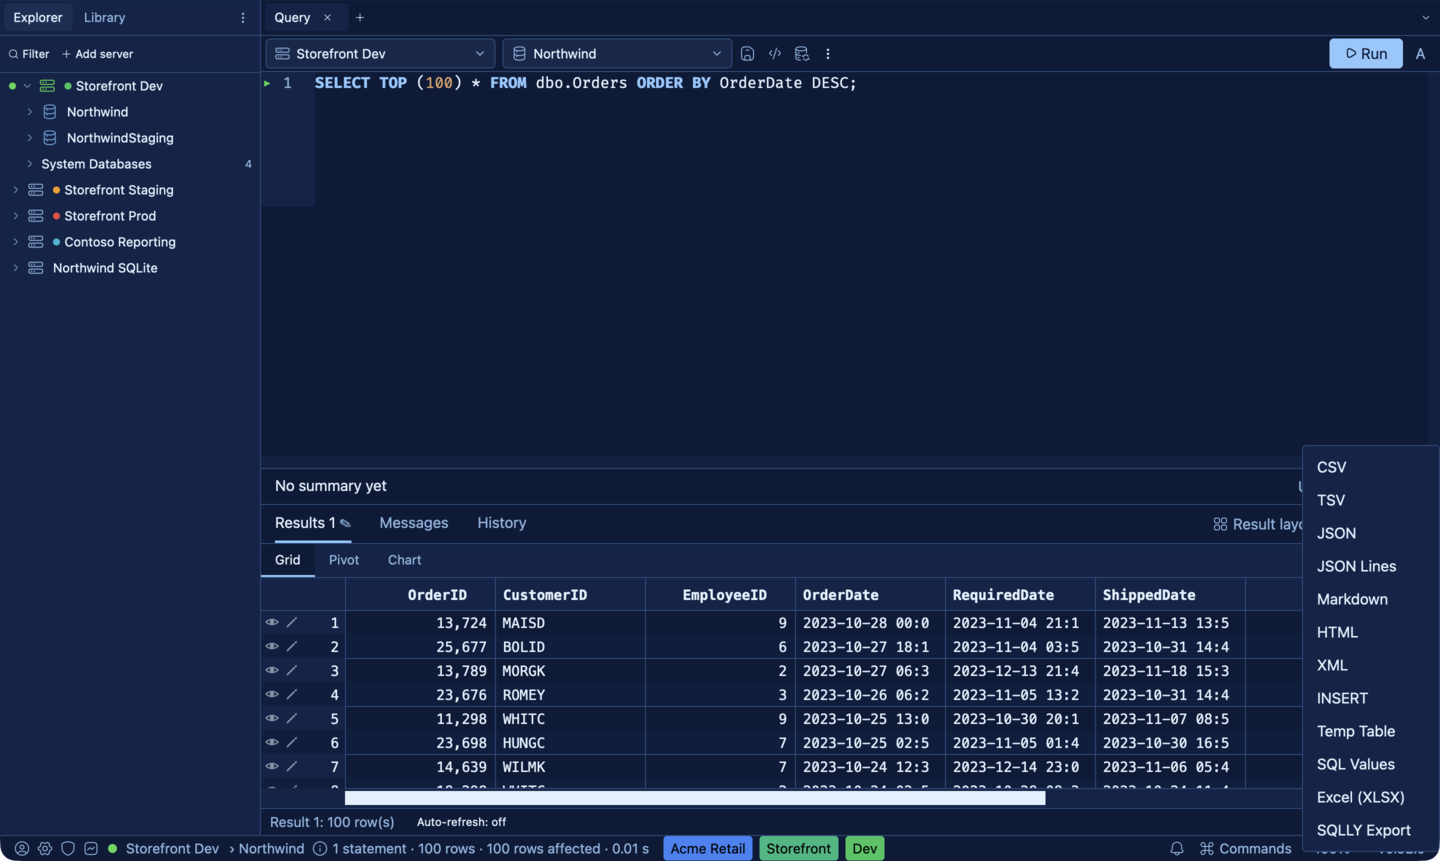Click the run gutter arrow on line 1
Viewport: 1440px width, 861px height.
[267, 83]
